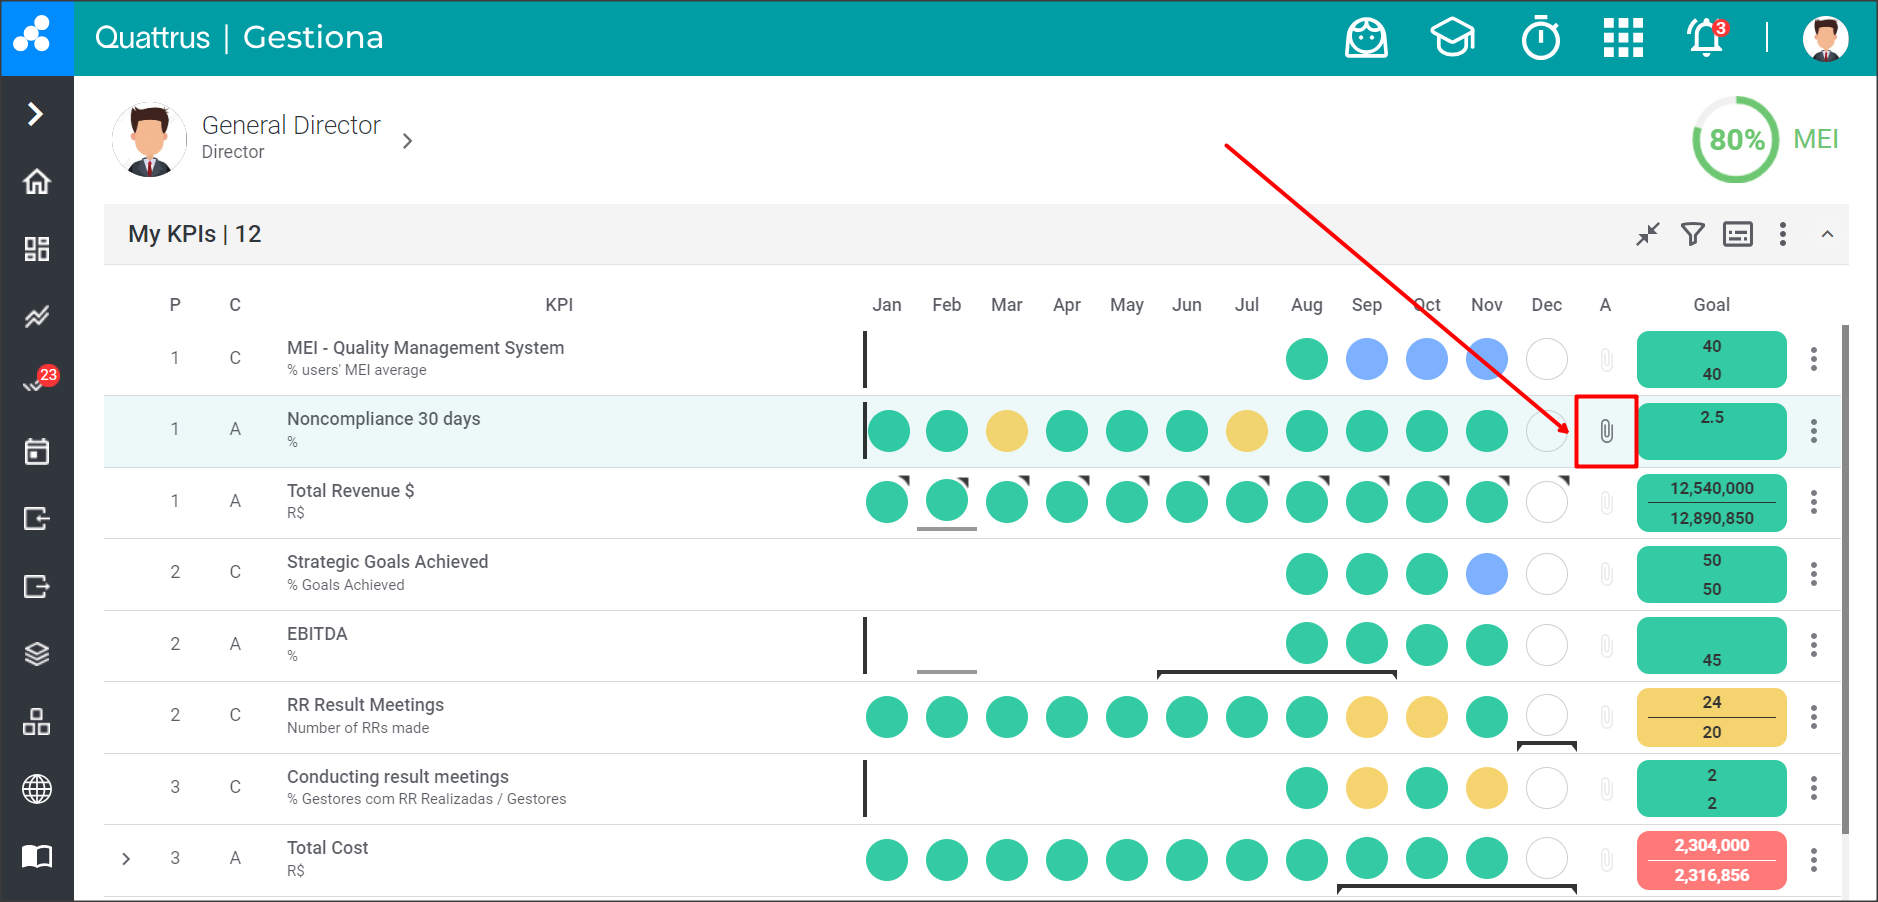Image resolution: width=1878 pixels, height=902 pixels.
Task: Open the apps grid menu
Action: (x=1623, y=38)
